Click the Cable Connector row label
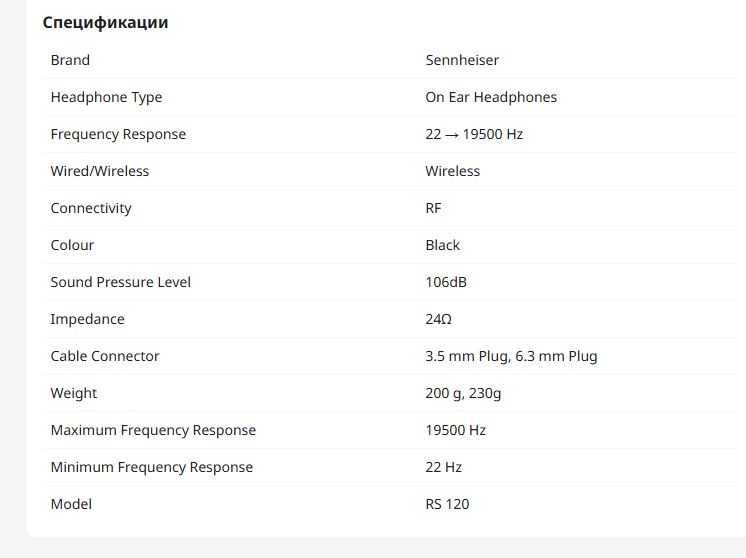This screenshot has width=746, height=558. 105,356
